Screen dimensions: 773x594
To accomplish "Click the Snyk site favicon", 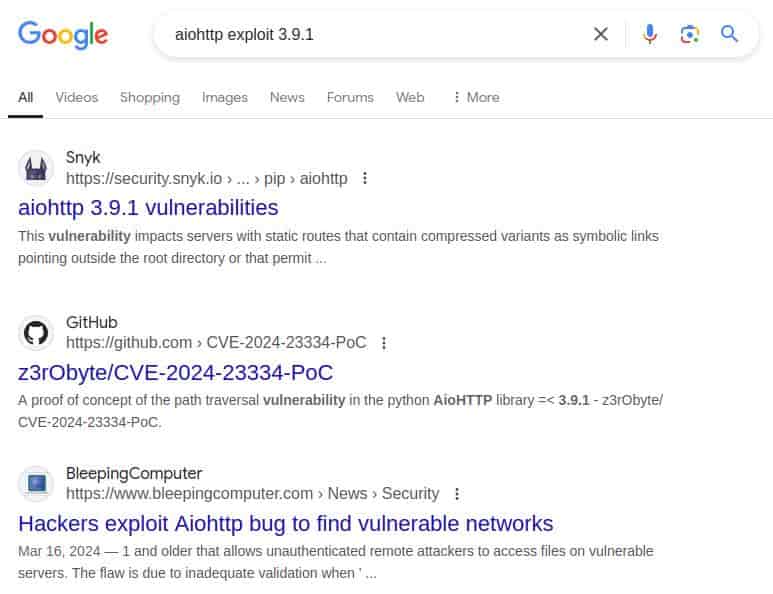I will click(36, 168).
